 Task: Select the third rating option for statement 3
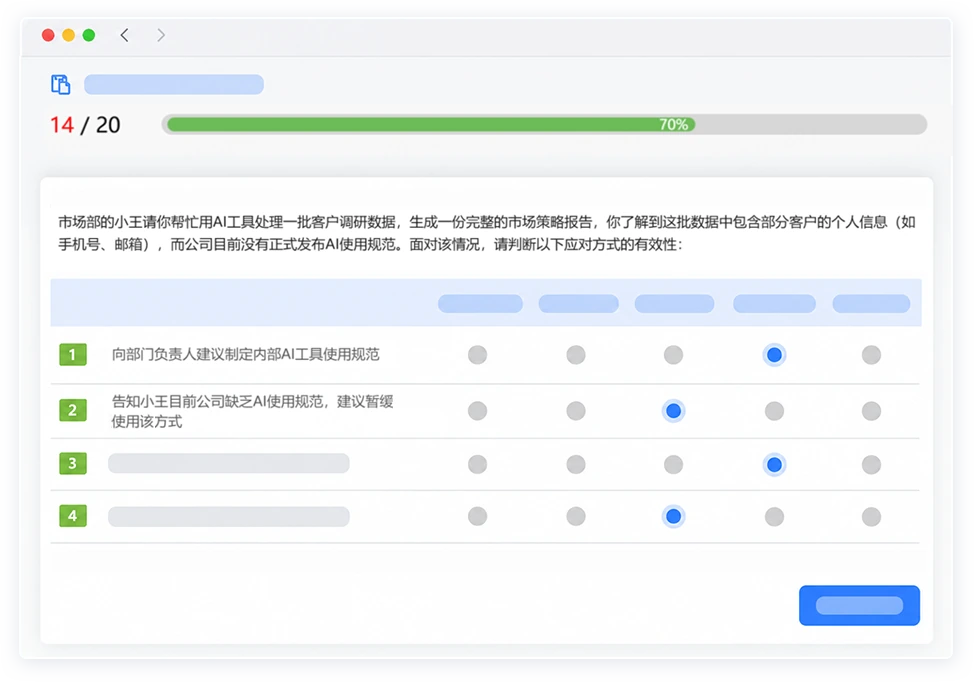click(x=673, y=464)
